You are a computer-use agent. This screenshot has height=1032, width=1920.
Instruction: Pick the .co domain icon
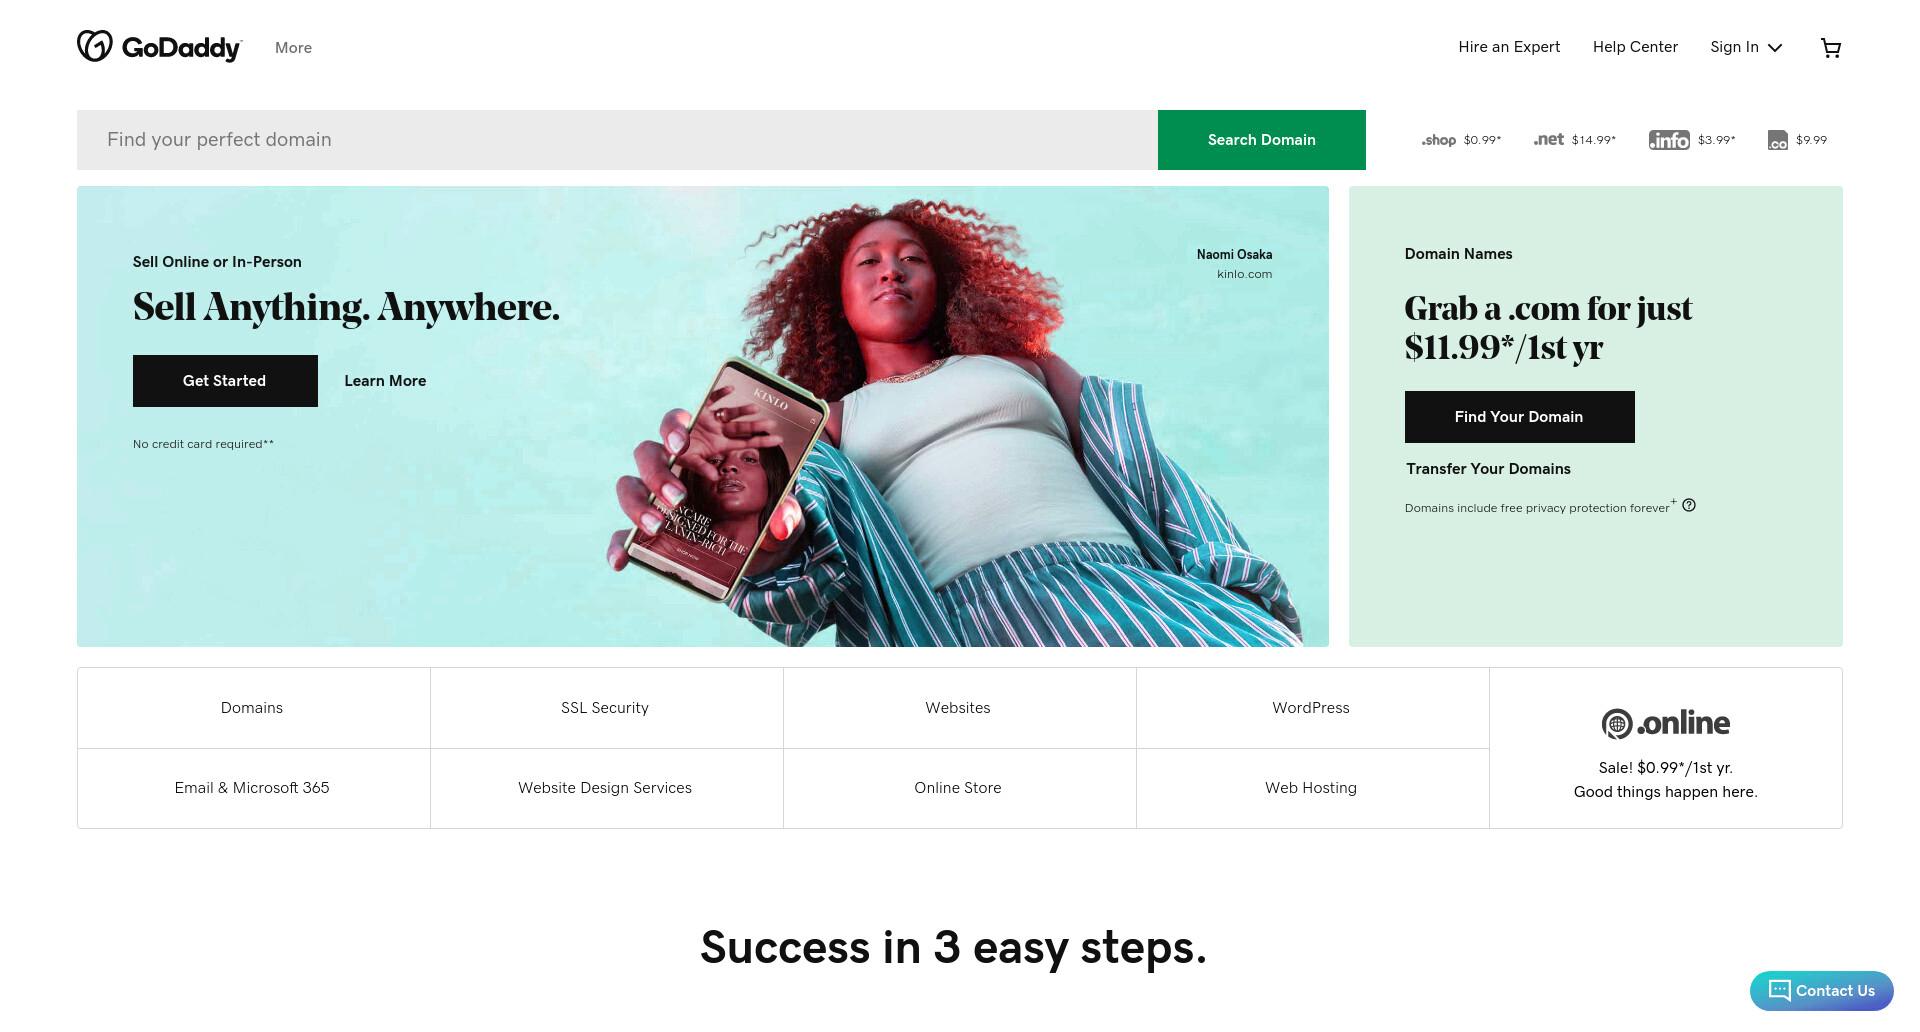tap(1777, 140)
